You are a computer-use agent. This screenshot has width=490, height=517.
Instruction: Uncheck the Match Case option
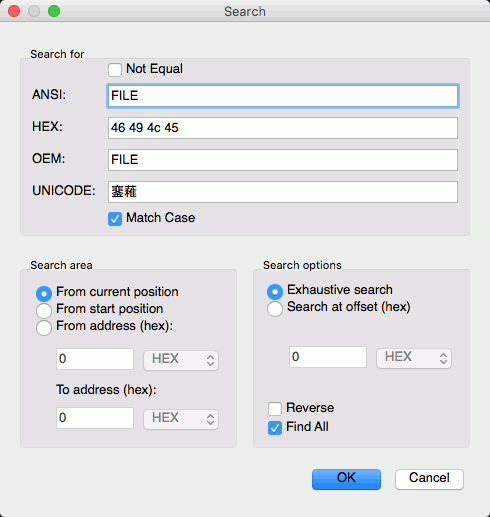point(115,219)
